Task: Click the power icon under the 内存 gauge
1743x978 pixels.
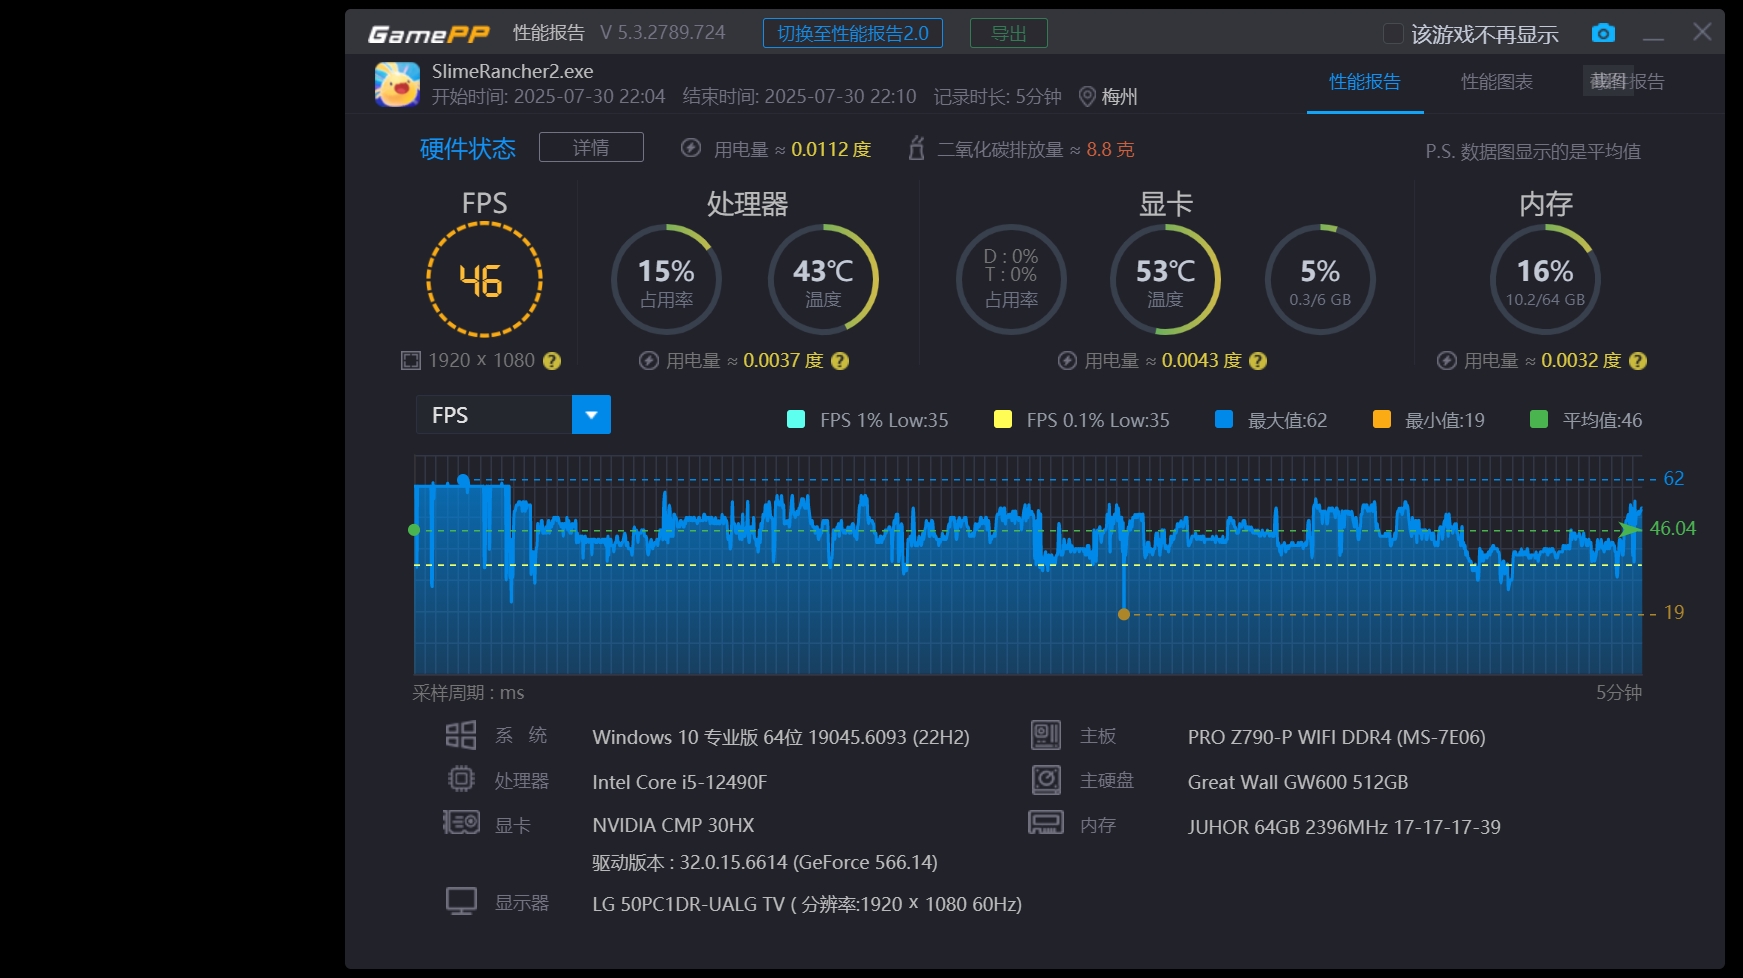Action: coord(1447,361)
